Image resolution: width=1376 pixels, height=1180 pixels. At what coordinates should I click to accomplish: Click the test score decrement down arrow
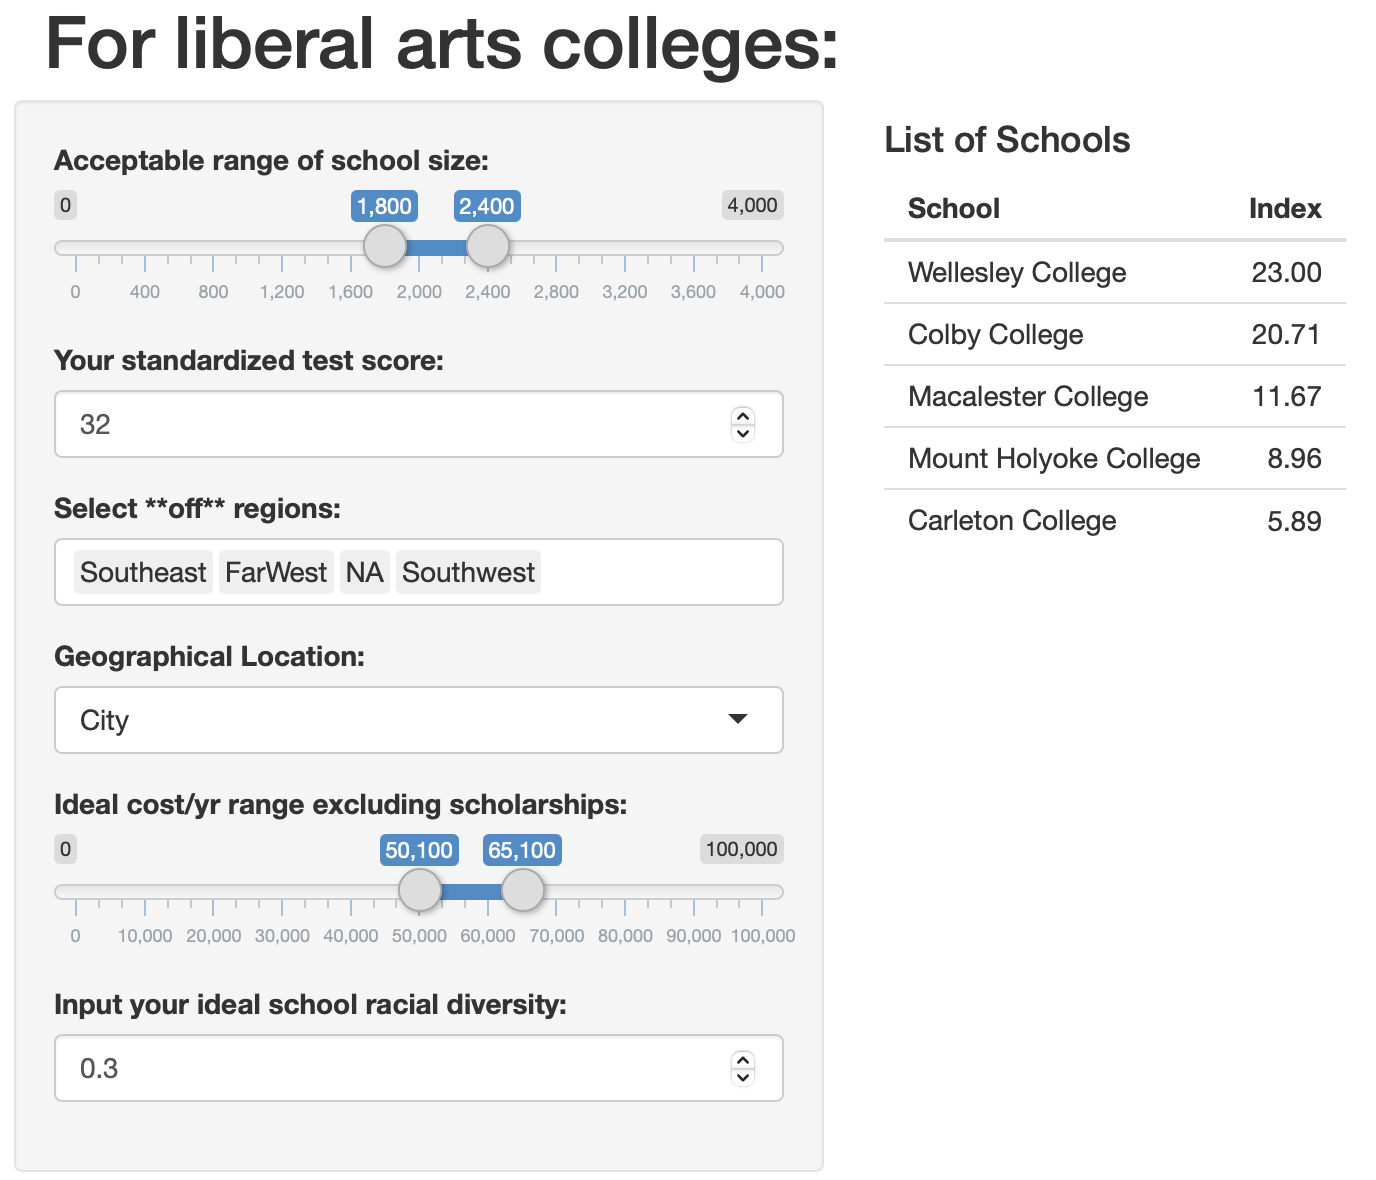click(742, 433)
